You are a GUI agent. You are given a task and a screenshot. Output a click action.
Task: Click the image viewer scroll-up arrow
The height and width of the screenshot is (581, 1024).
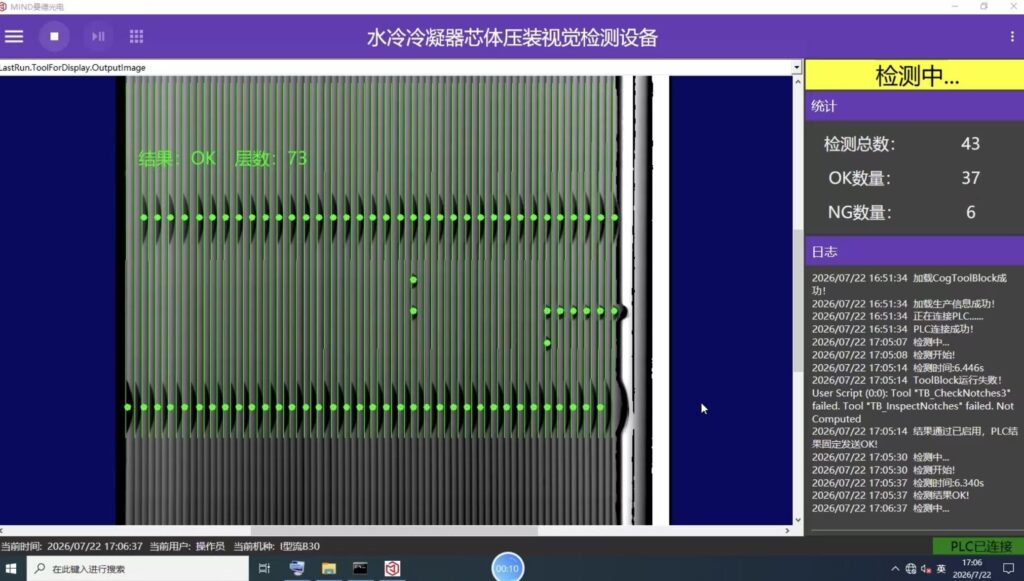(x=797, y=82)
